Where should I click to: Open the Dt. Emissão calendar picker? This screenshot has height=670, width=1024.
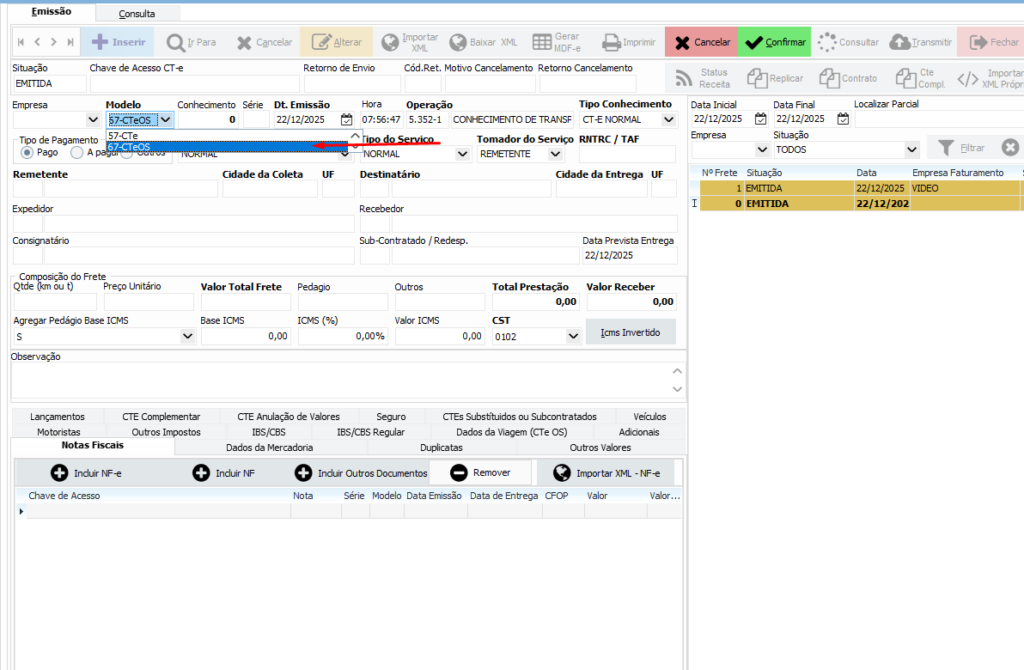click(346, 120)
